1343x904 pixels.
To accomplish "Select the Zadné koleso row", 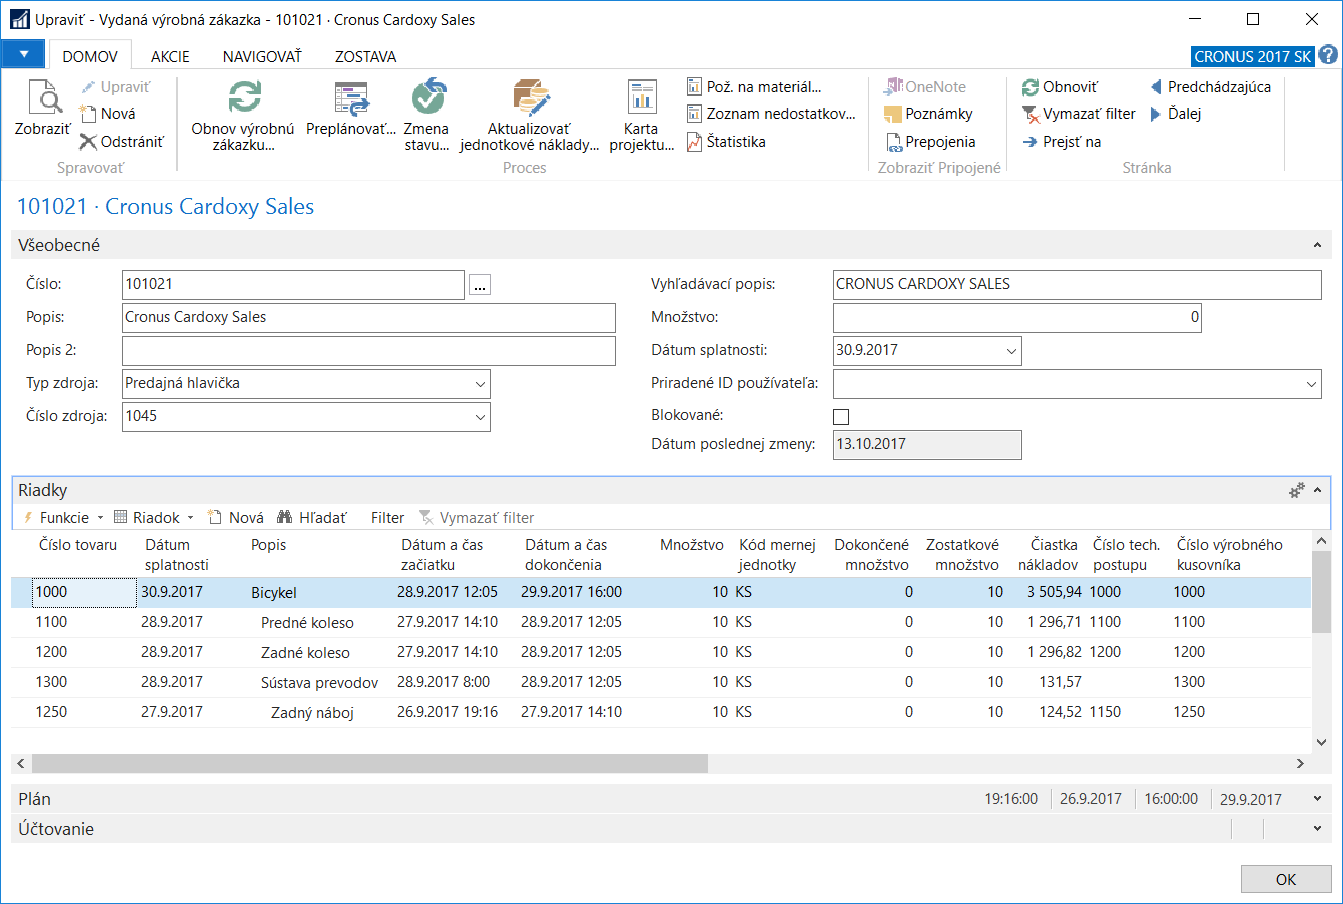I will click(x=661, y=652).
